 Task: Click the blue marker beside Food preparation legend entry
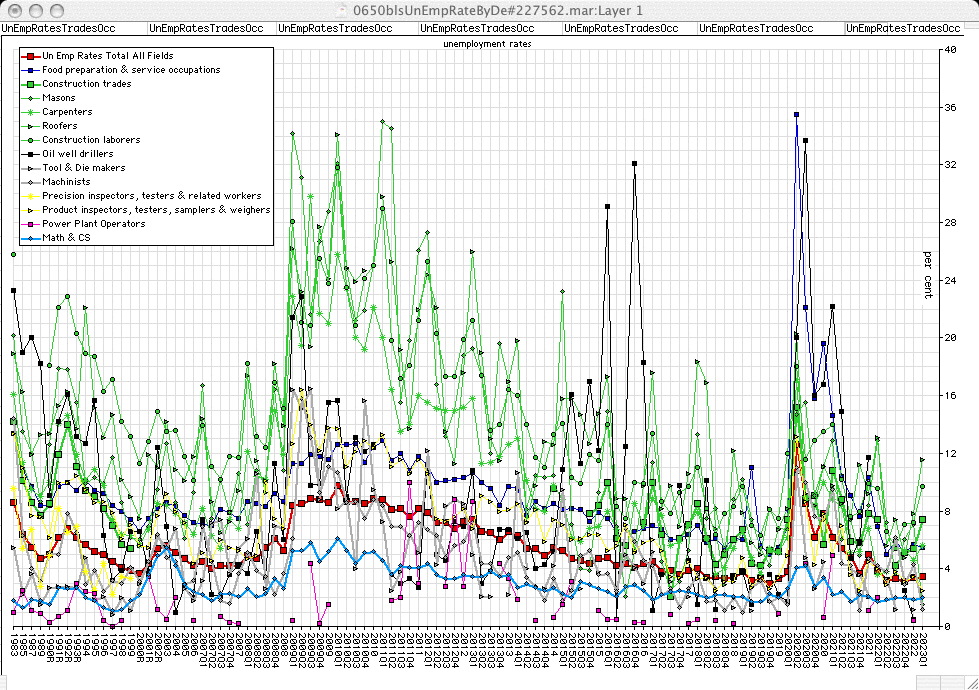32,70
